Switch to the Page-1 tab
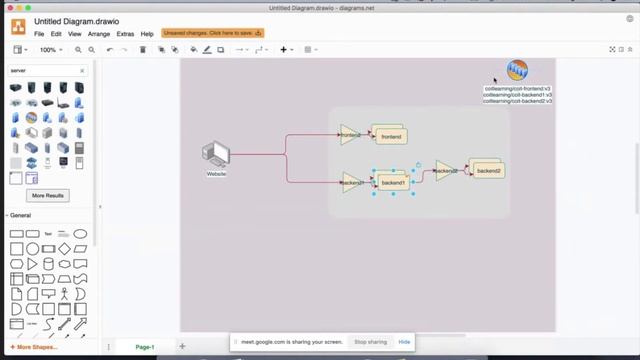Image resolution: width=640 pixels, height=360 pixels. 145,347
